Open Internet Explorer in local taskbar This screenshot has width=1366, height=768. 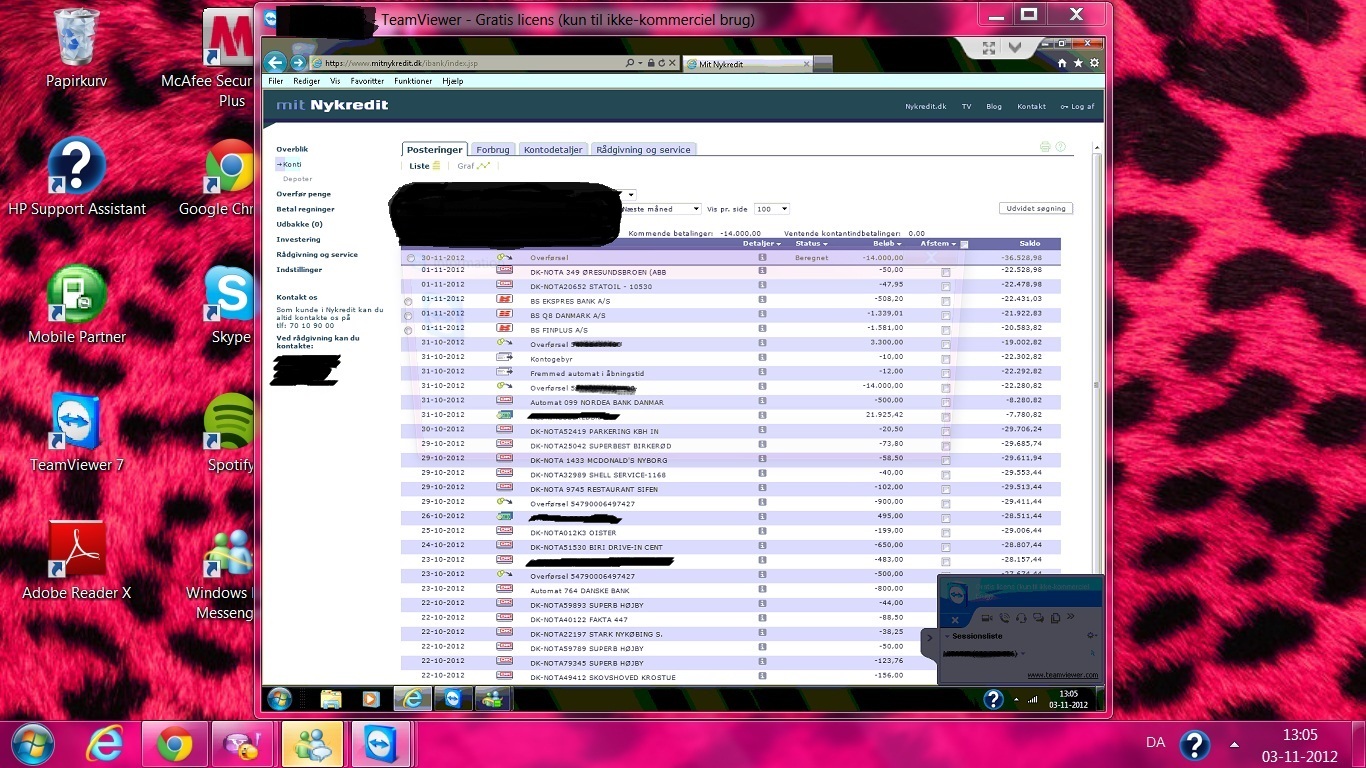104,744
